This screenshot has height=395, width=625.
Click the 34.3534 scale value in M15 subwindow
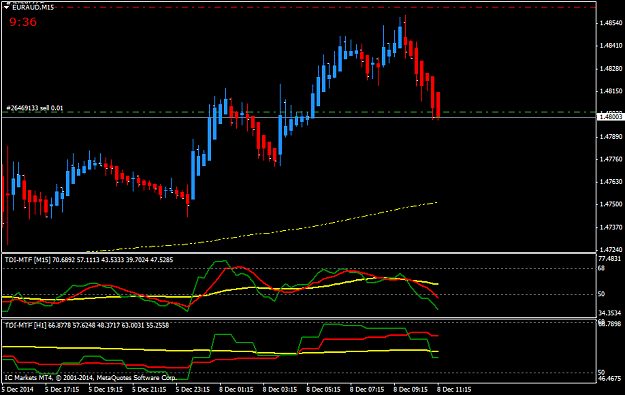coord(610,313)
